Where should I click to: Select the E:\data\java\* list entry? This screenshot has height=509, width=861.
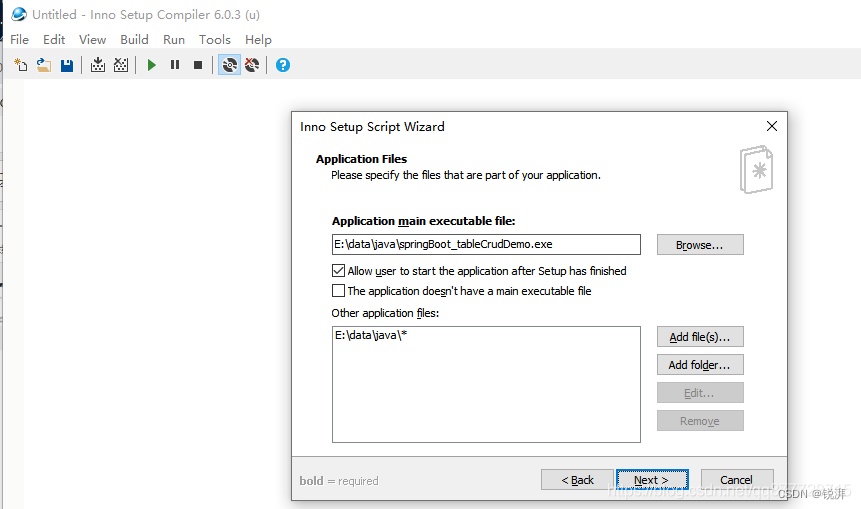point(371,335)
